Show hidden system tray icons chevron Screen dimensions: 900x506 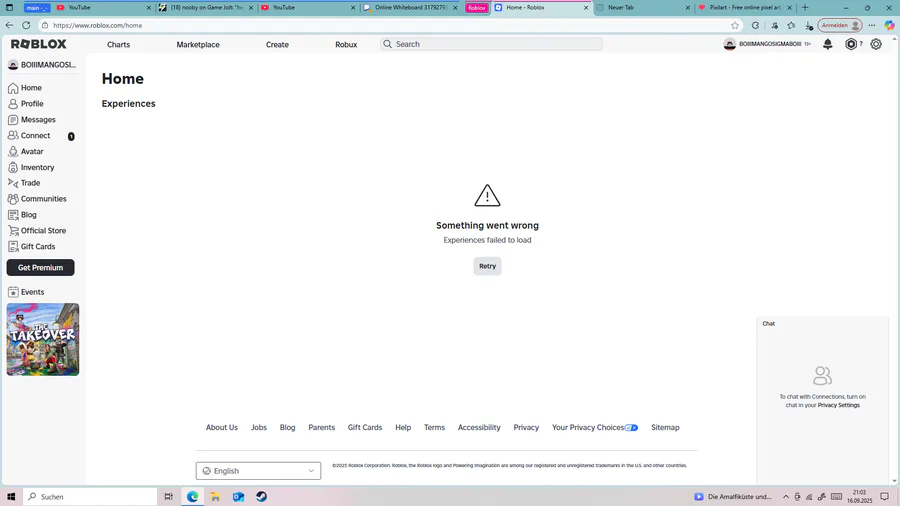[786, 497]
